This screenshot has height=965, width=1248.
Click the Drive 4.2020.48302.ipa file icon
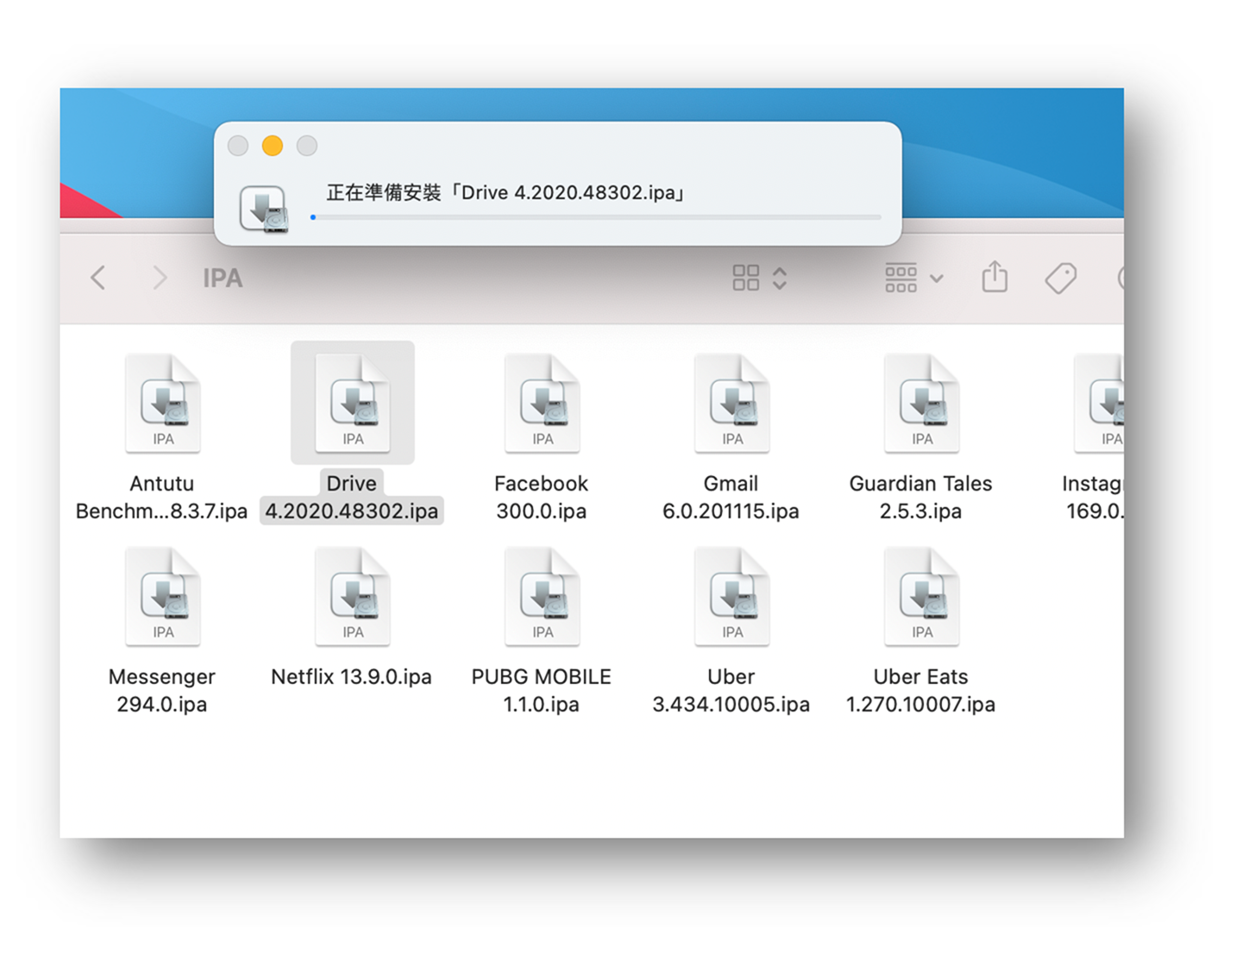pyautogui.click(x=352, y=403)
